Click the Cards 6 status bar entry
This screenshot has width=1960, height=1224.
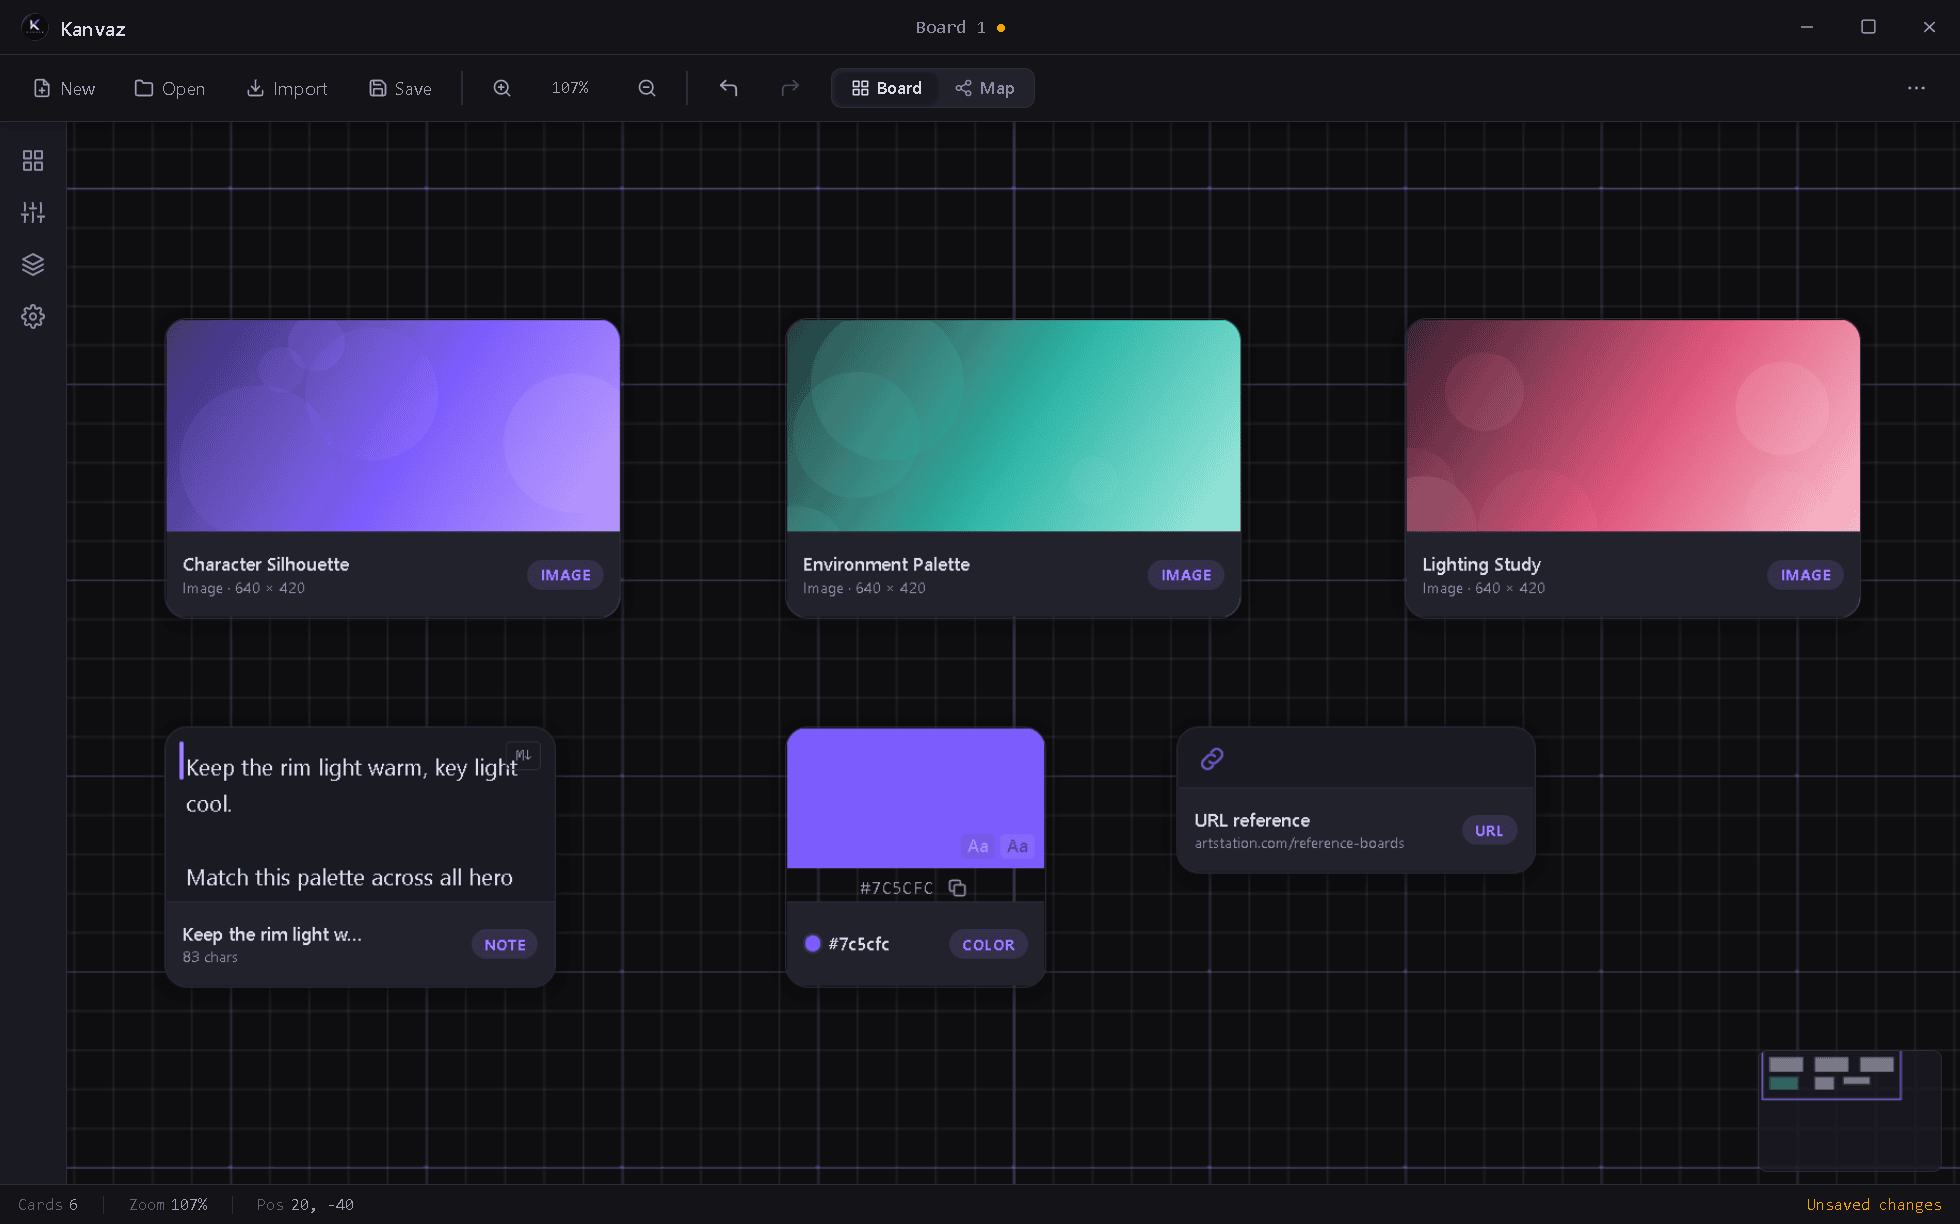pos(47,1204)
